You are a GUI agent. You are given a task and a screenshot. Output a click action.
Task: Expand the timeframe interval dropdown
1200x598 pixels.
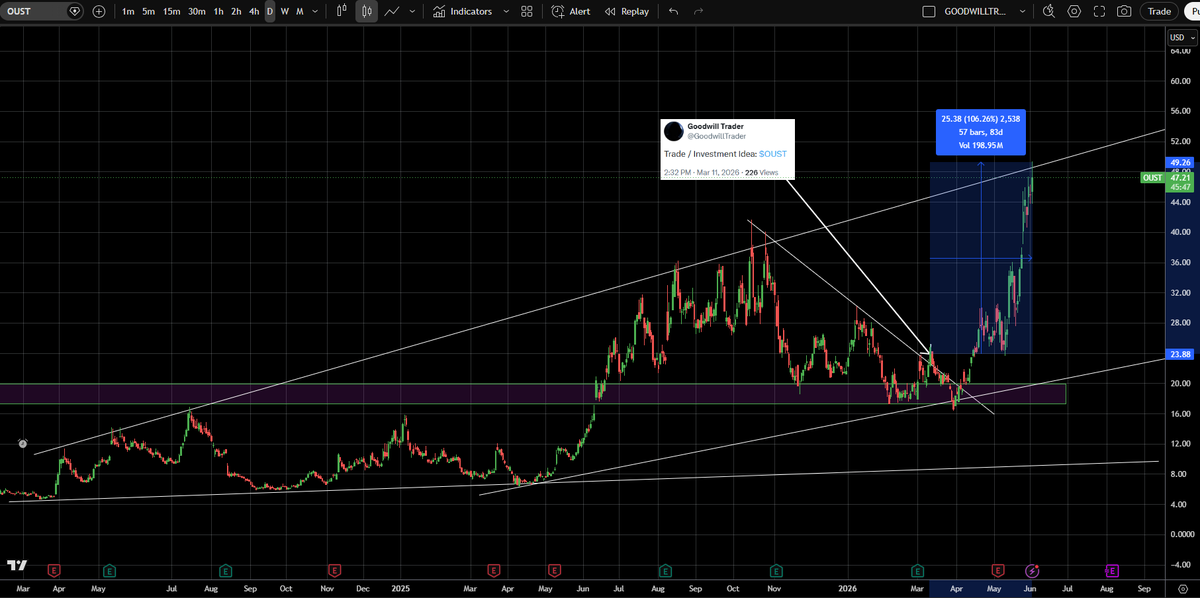[x=316, y=12]
